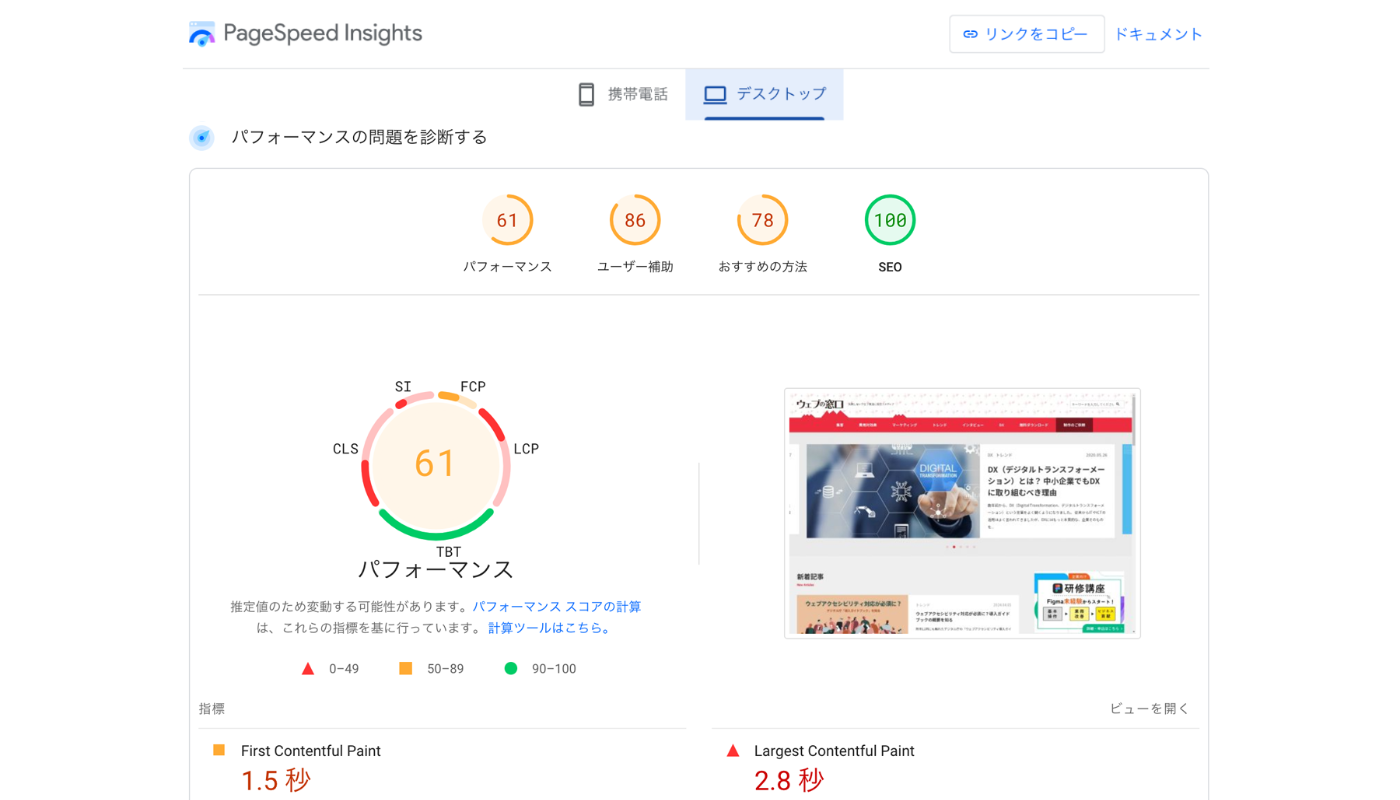
Task: Click the PageSpeed Insights logo icon
Action: coord(202,34)
